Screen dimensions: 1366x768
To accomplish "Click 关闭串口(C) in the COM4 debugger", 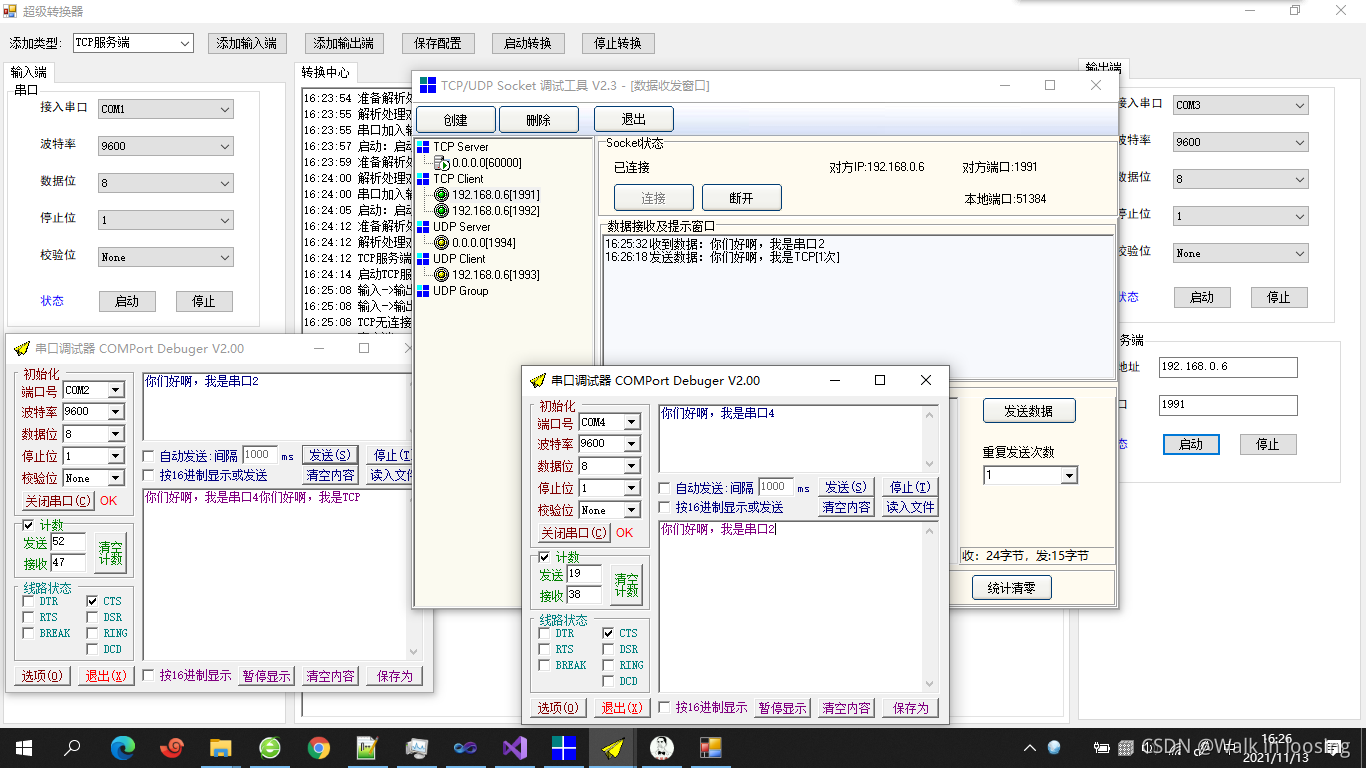I will point(574,533).
